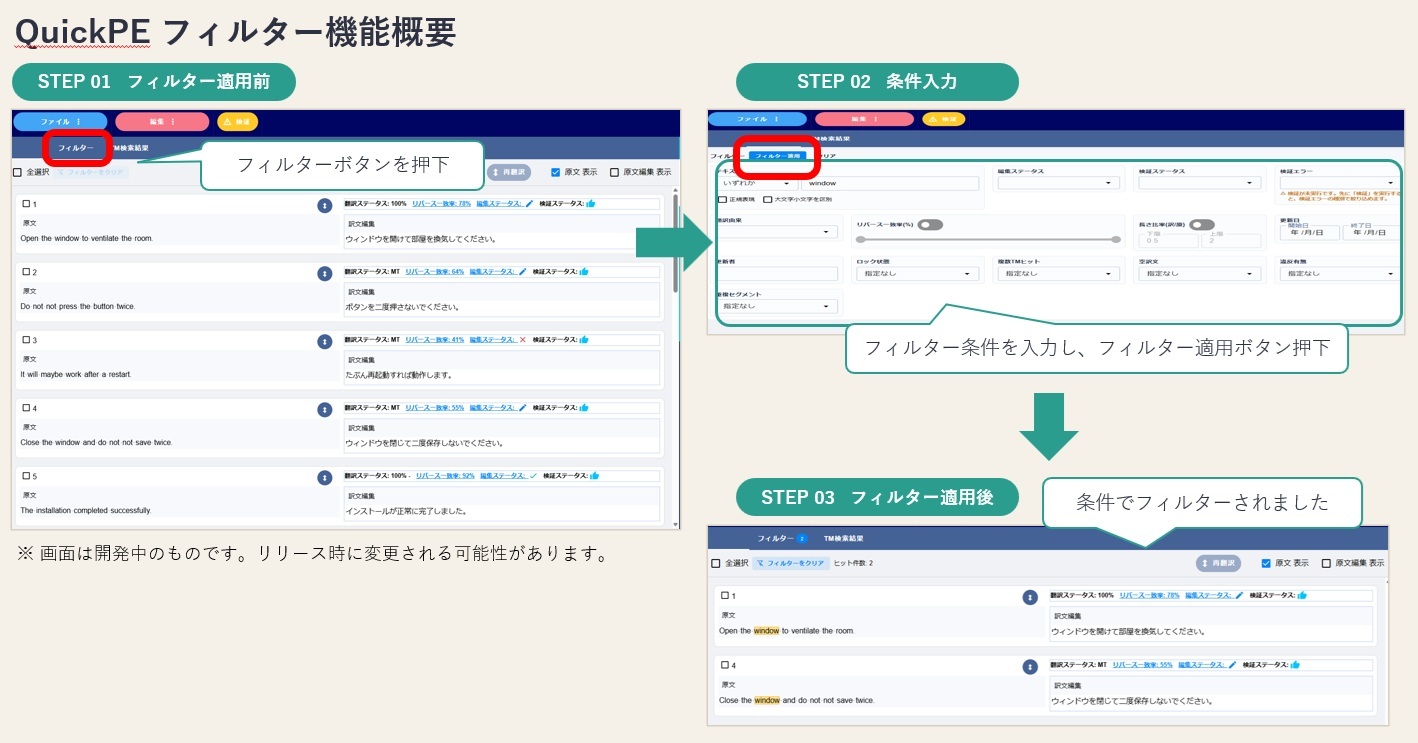Click the yellow 検証 warning button in STEP 01
Viewport: 1418px width, 743px height.
point(237,122)
